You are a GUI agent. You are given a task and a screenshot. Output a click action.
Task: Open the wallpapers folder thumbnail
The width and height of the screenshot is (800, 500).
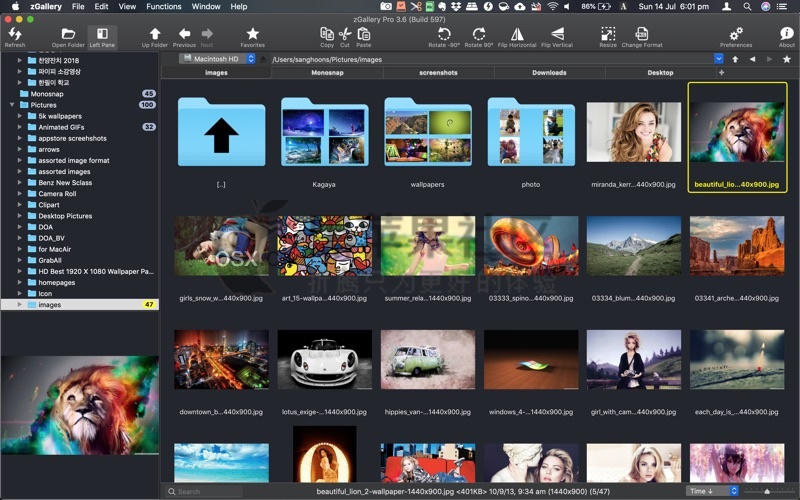point(428,132)
